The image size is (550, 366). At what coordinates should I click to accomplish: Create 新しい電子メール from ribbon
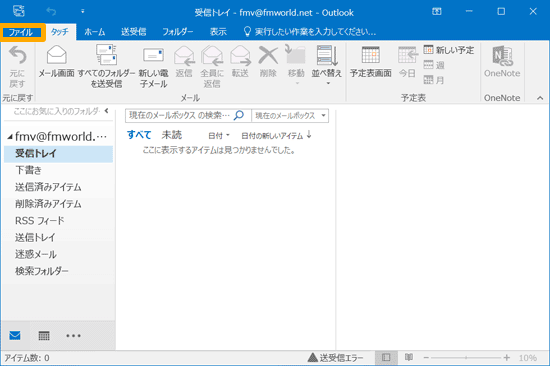pyautogui.click(x=153, y=67)
